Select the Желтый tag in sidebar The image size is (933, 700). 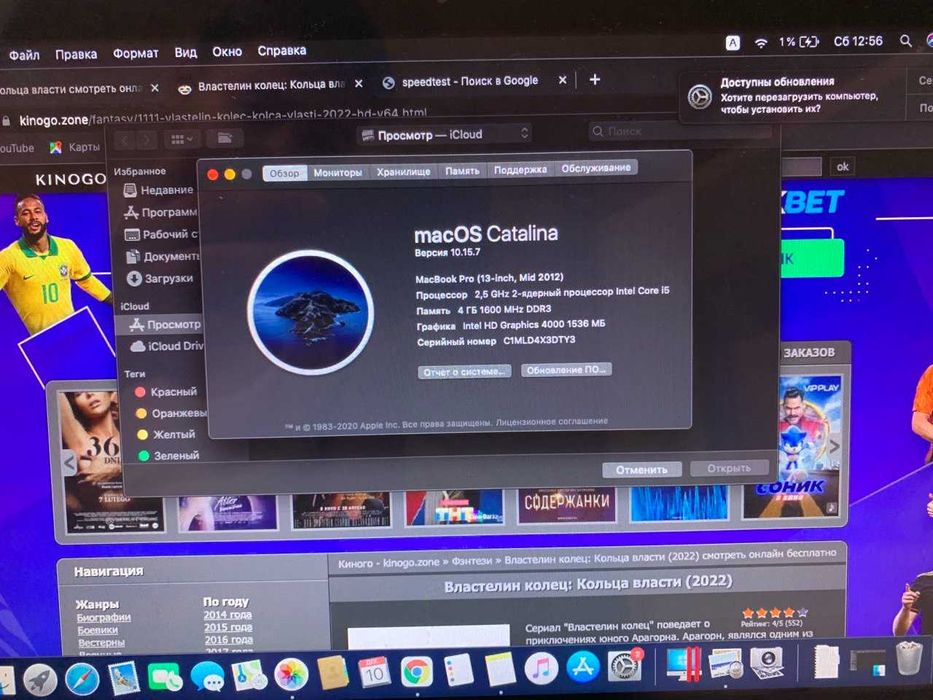coord(166,435)
